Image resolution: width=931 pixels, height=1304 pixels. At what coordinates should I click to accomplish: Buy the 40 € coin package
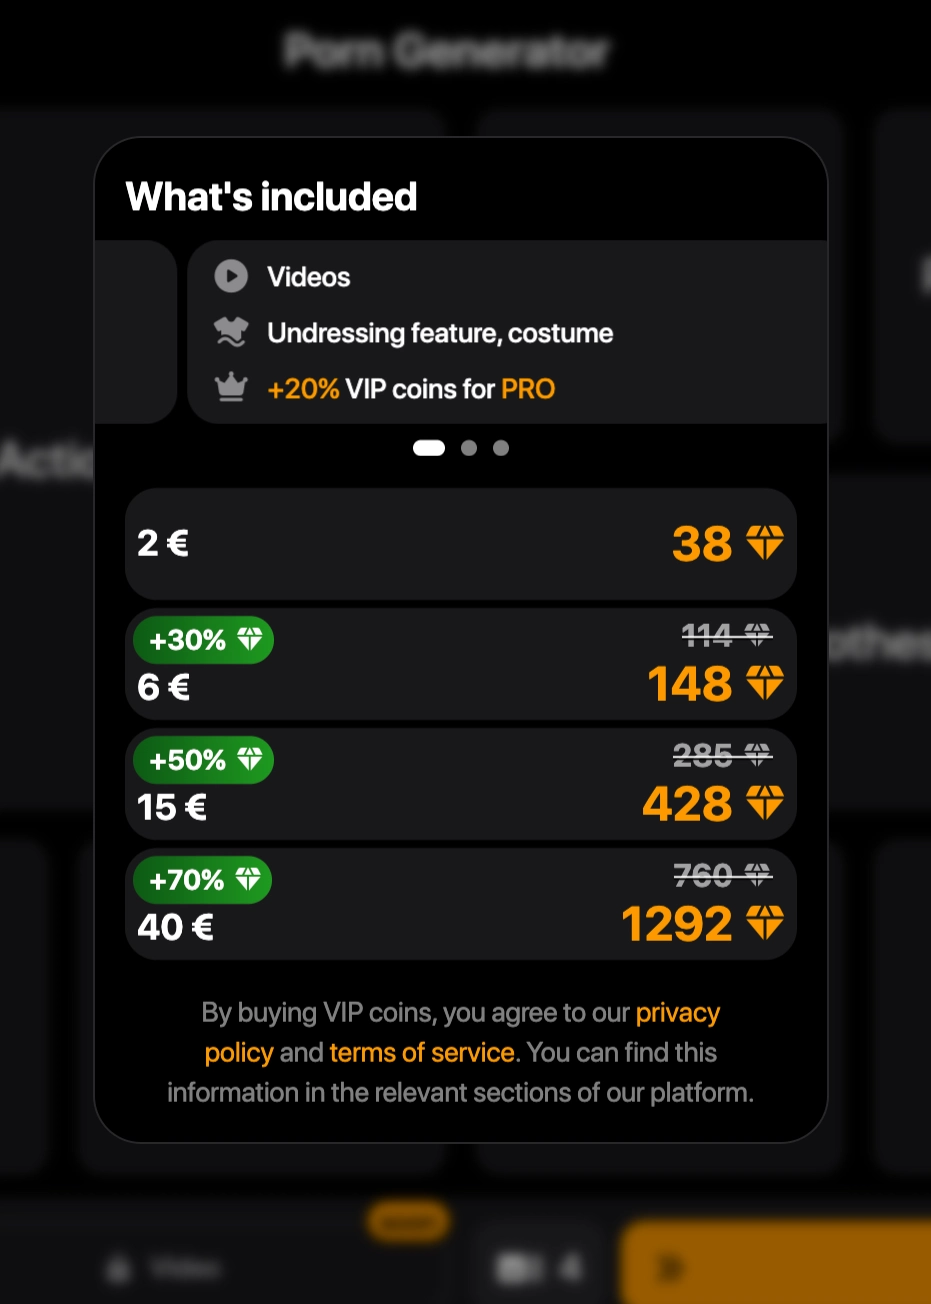pyautogui.click(x=460, y=925)
